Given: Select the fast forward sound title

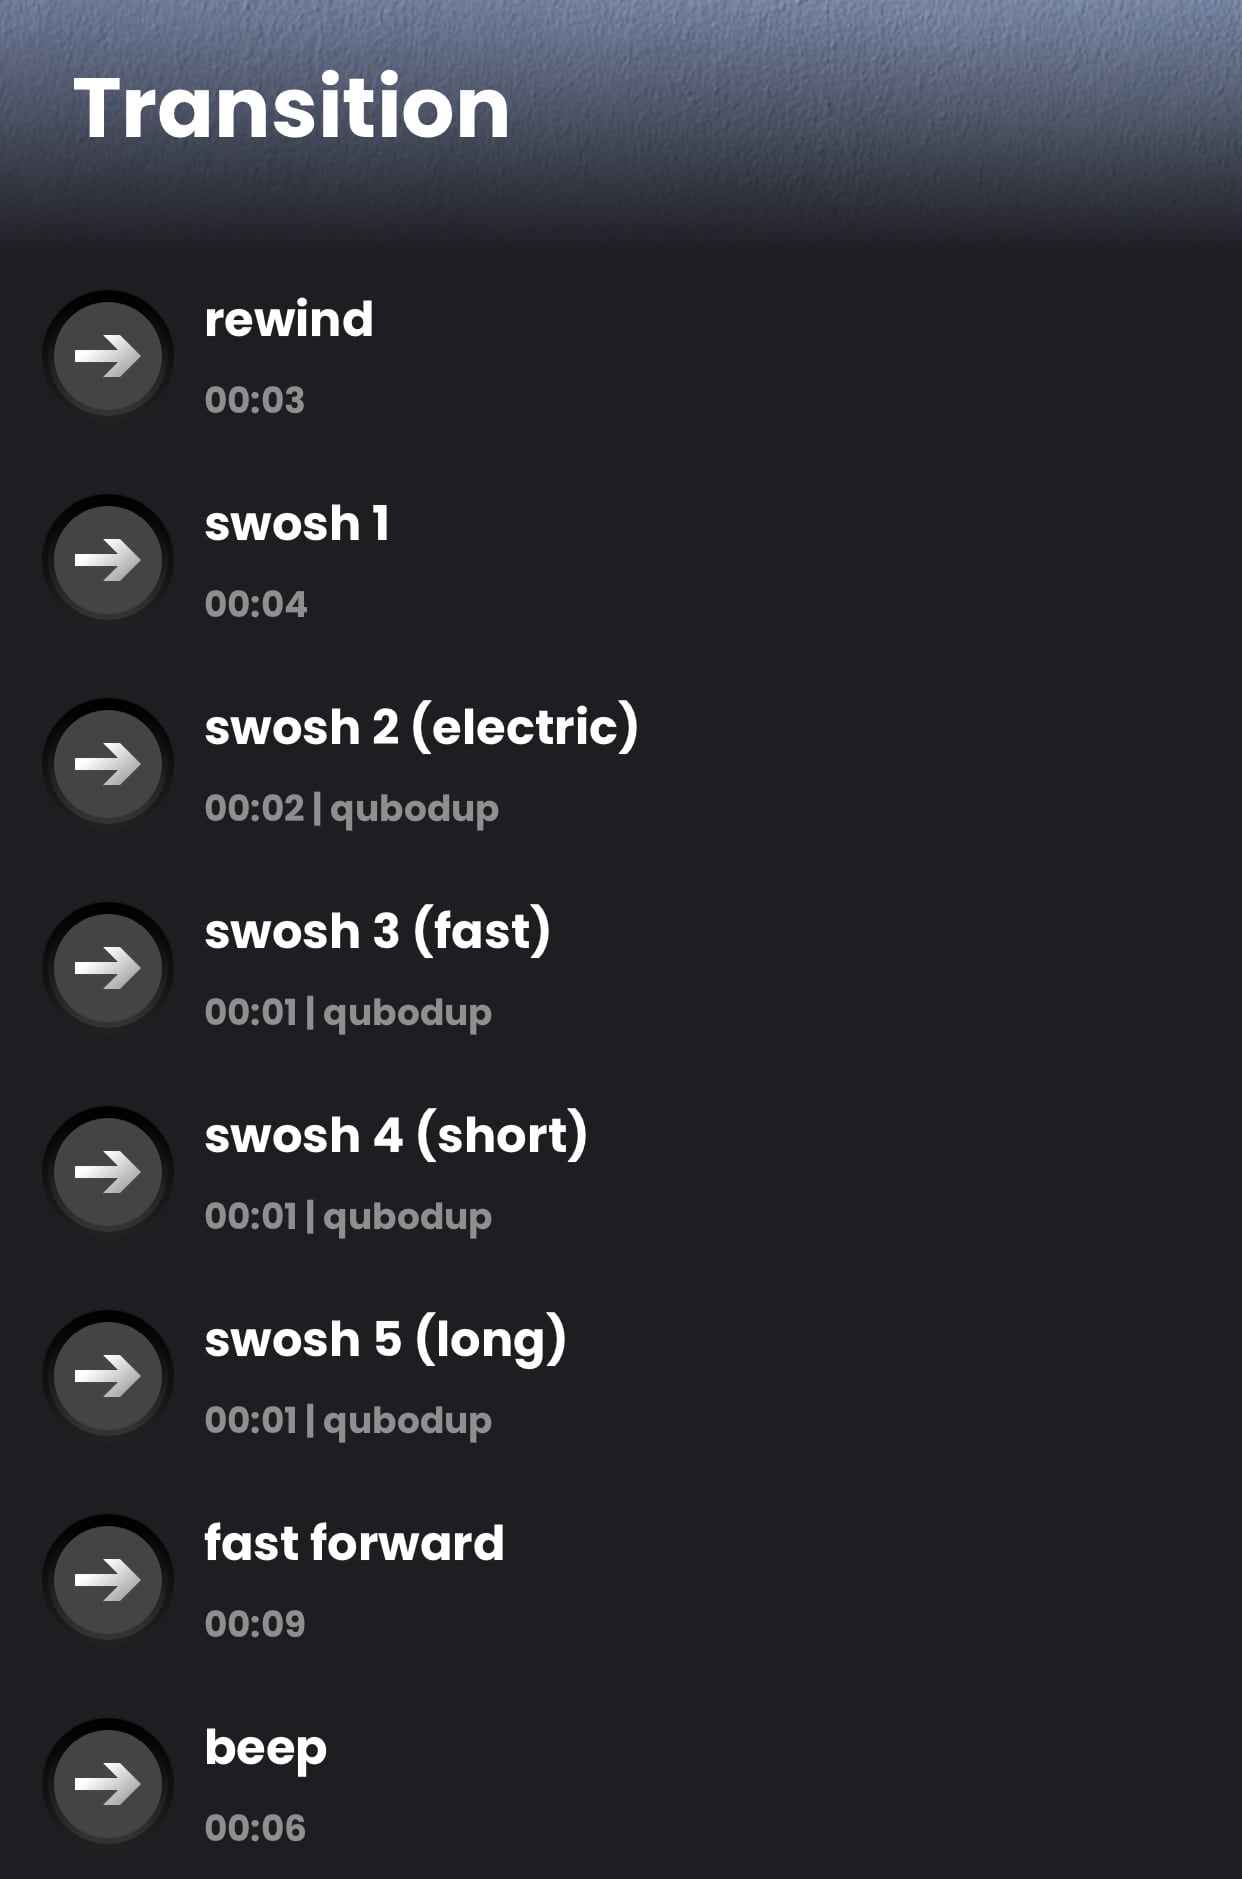Looking at the screenshot, I should tap(354, 1543).
